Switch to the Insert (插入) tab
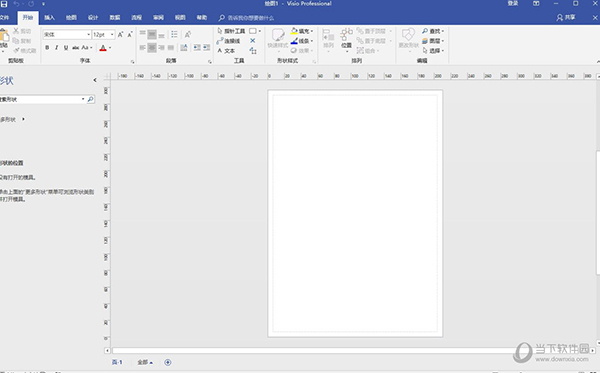600x373 pixels. (x=49, y=18)
